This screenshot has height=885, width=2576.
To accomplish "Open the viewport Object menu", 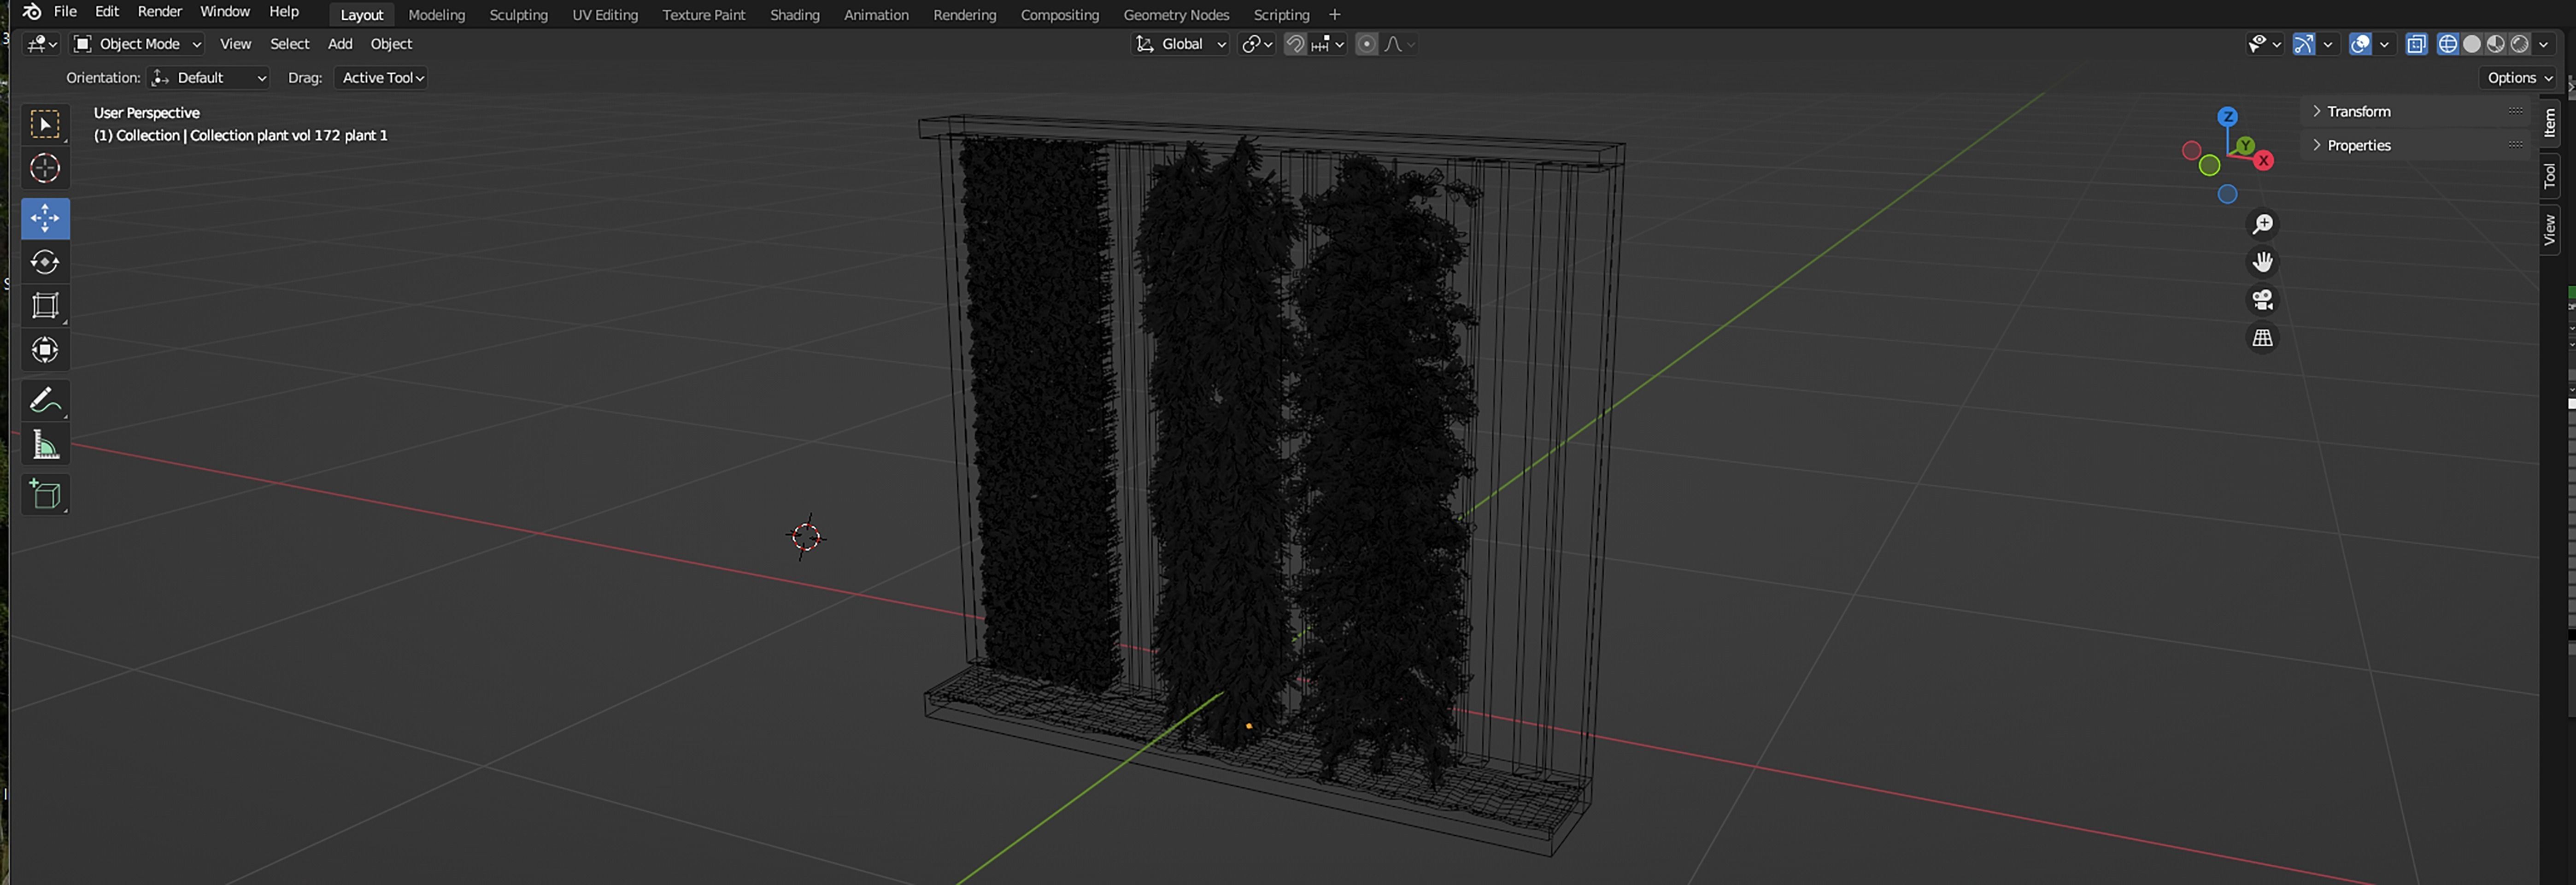I will pyautogui.click(x=391, y=44).
